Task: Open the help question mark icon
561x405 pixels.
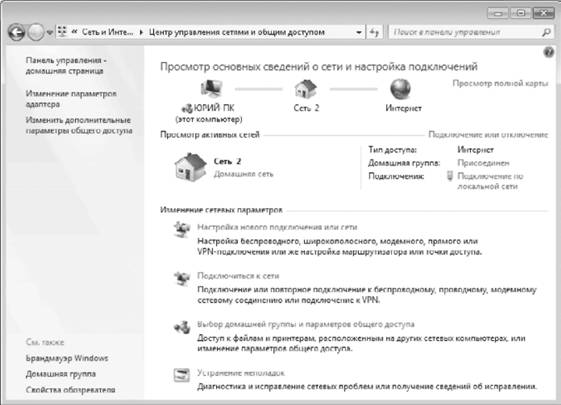Action: click(548, 53)
